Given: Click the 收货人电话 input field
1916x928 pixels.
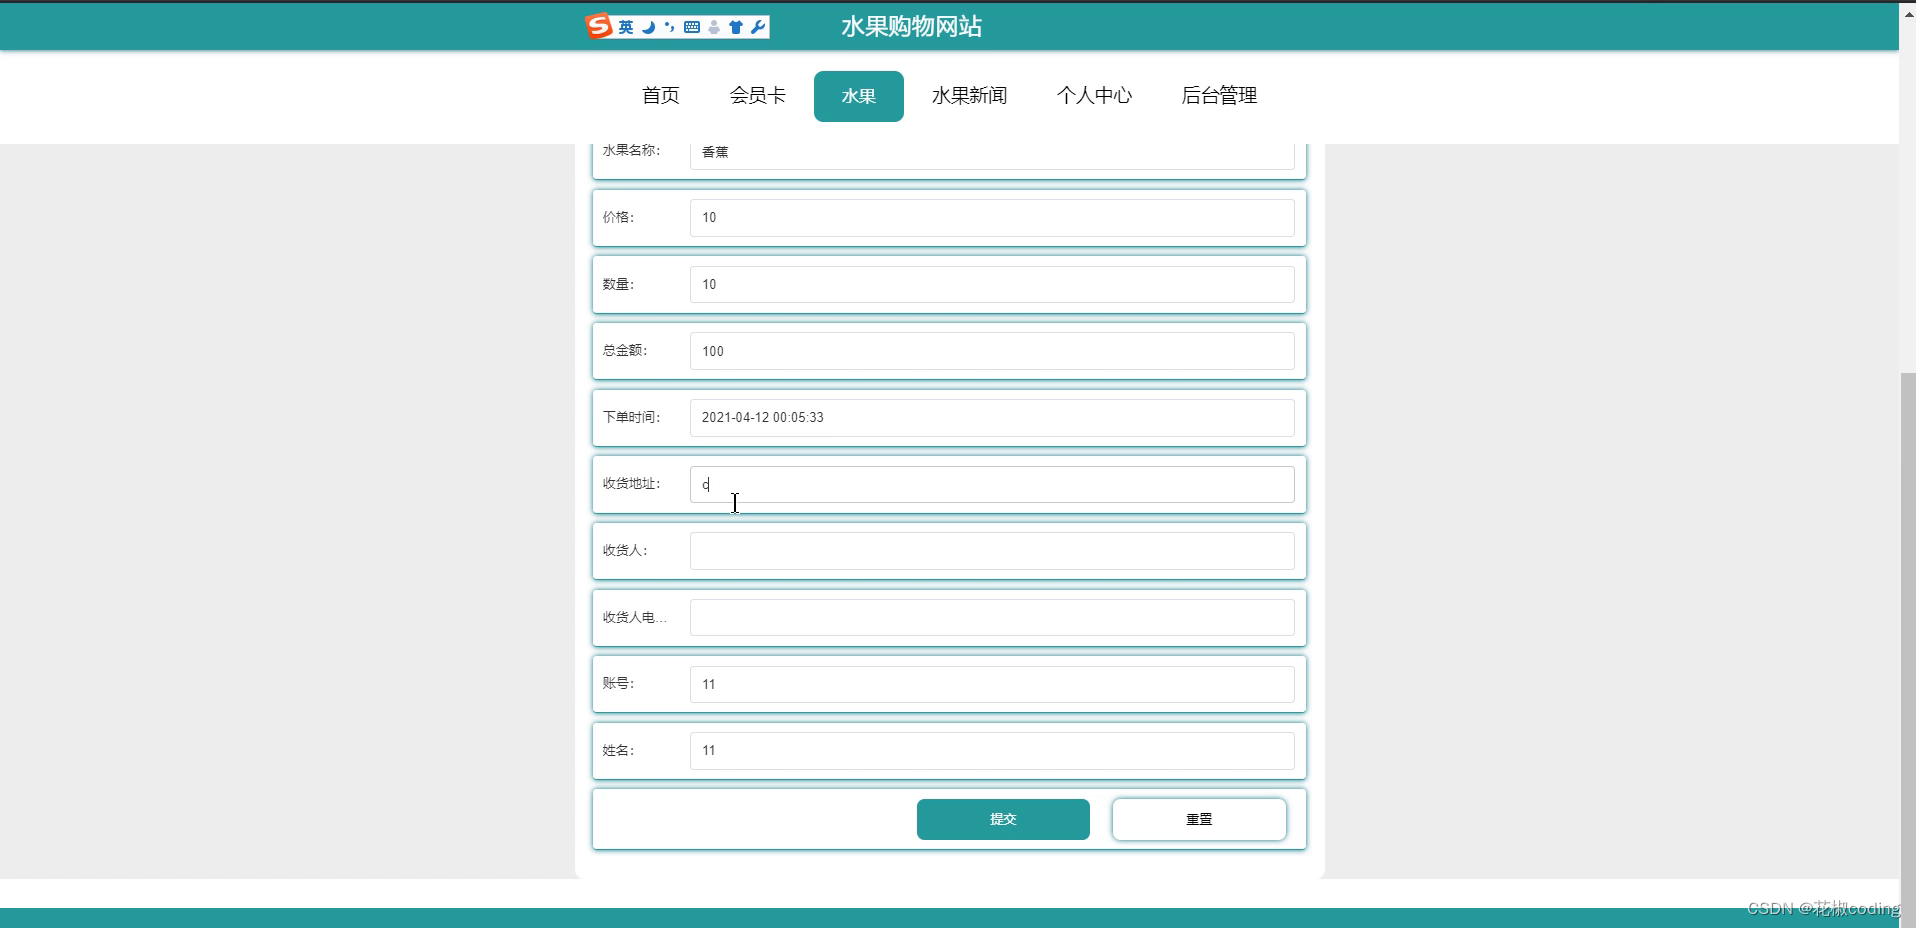Looking at the screenshot, I should pos(991,617).
